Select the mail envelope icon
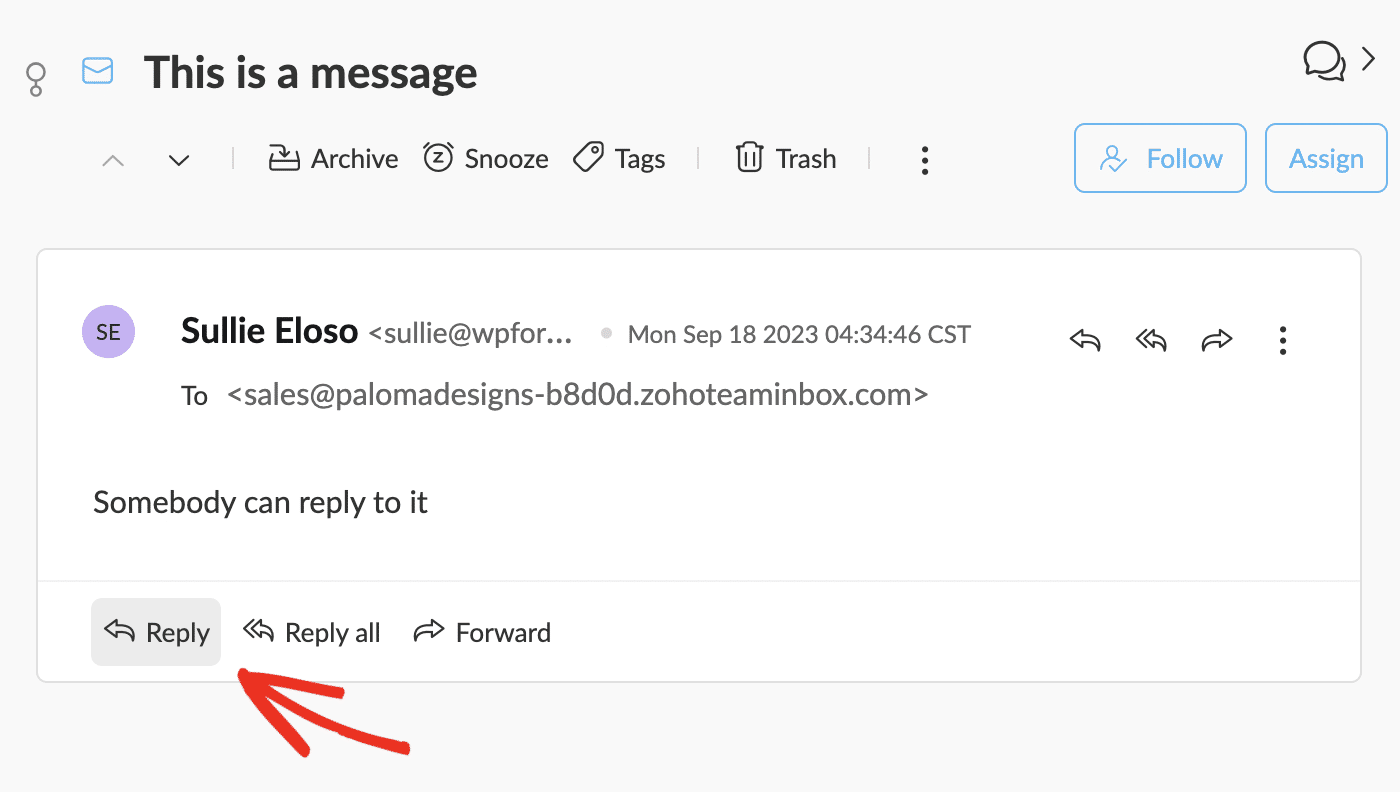 pos(97,71)
